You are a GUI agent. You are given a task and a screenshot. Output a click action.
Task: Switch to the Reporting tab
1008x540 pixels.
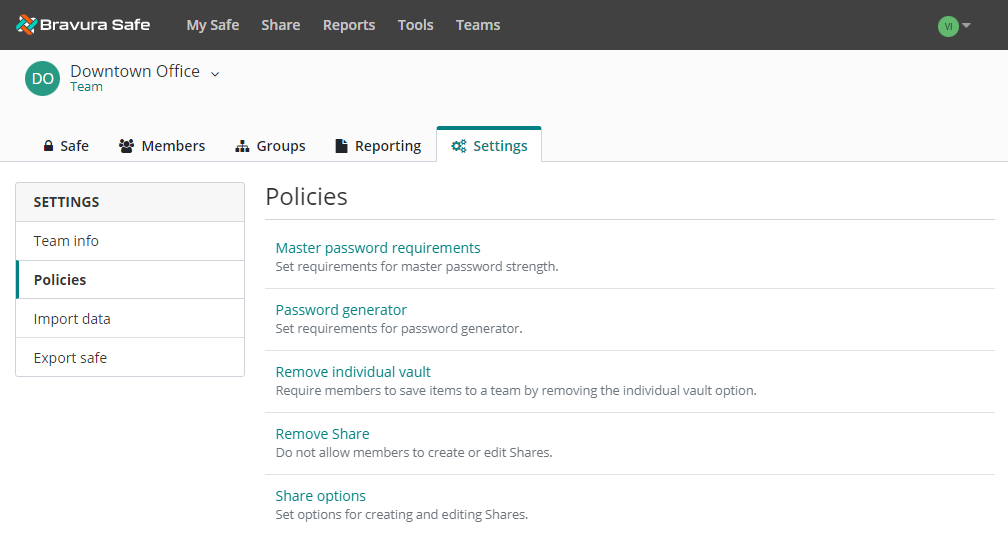(378, 146)
